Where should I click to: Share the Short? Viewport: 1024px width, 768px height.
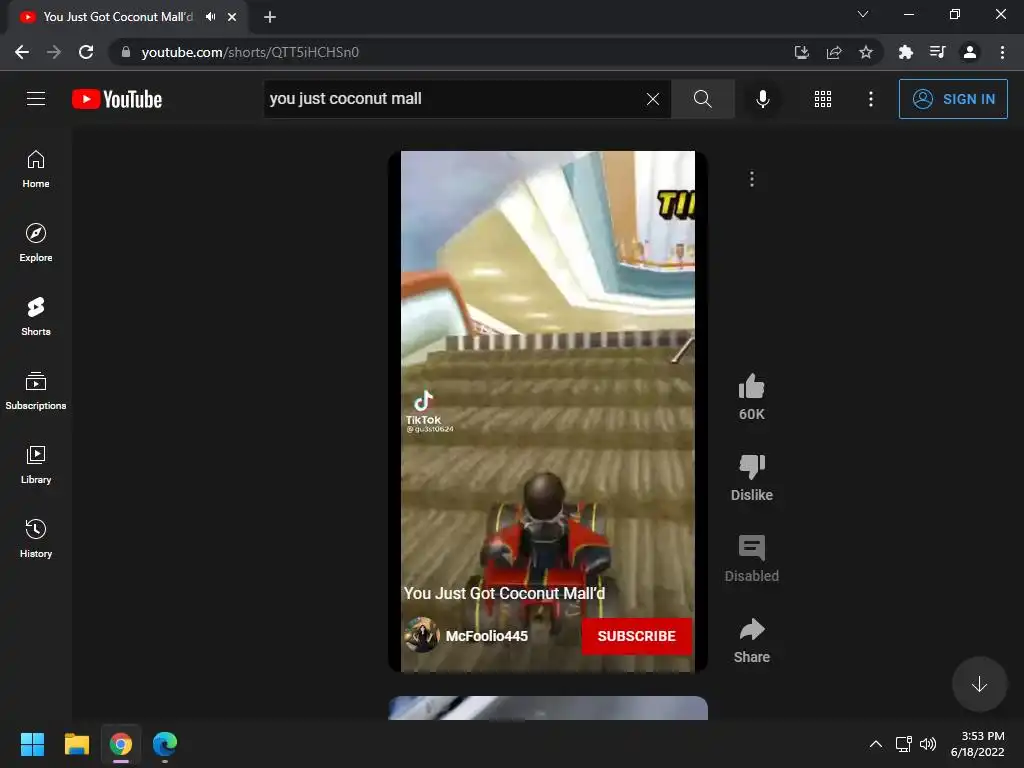(752, 630)
